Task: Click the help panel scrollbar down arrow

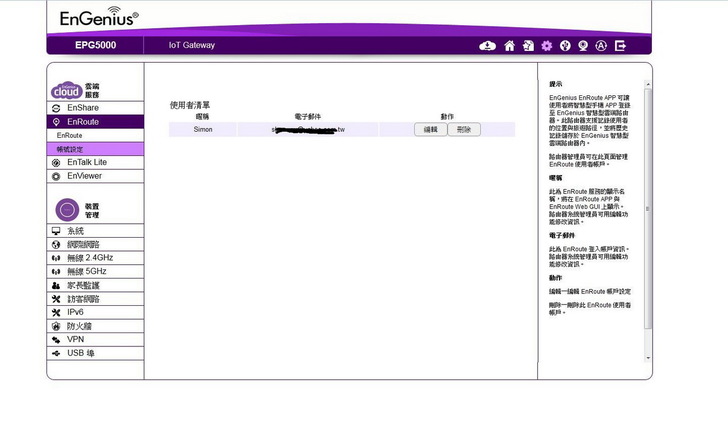Action: (x=647, y=358)
